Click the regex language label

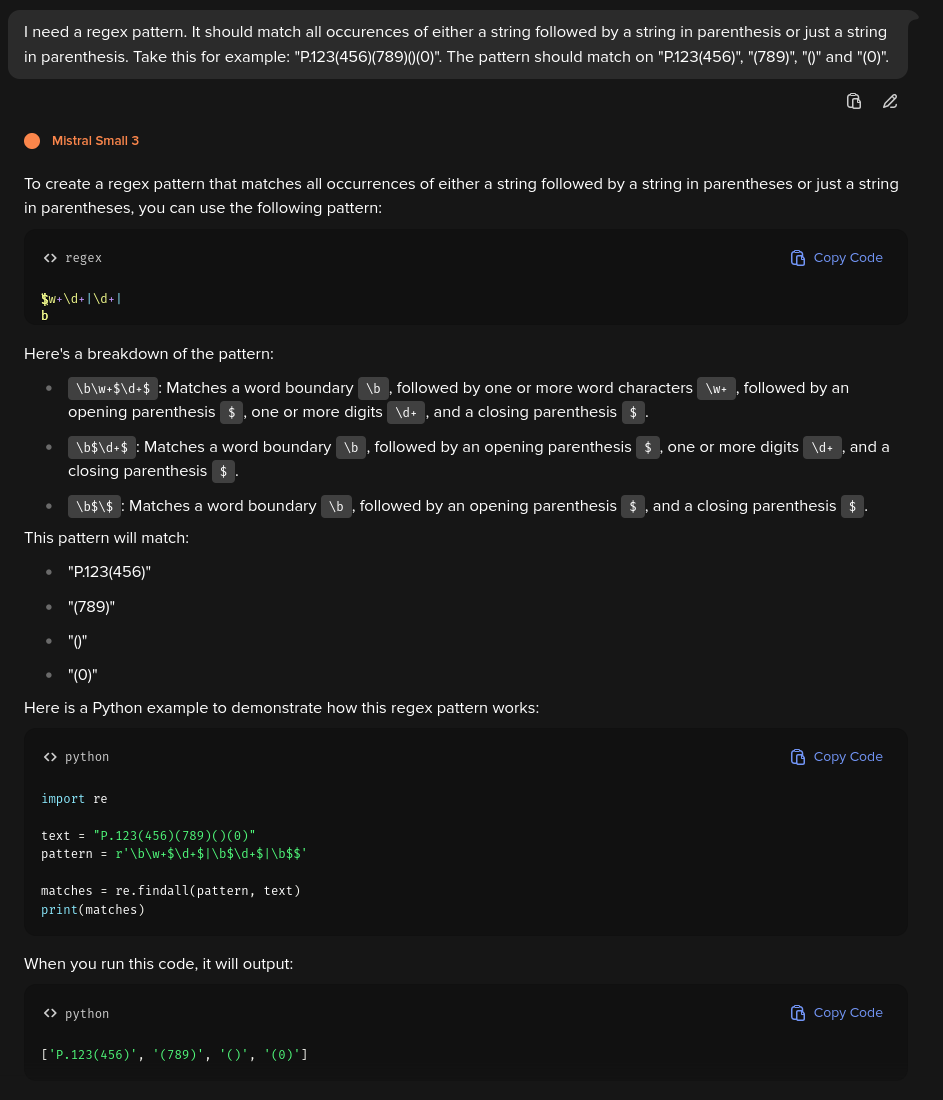pyautogui.click(x=83, y=258)
